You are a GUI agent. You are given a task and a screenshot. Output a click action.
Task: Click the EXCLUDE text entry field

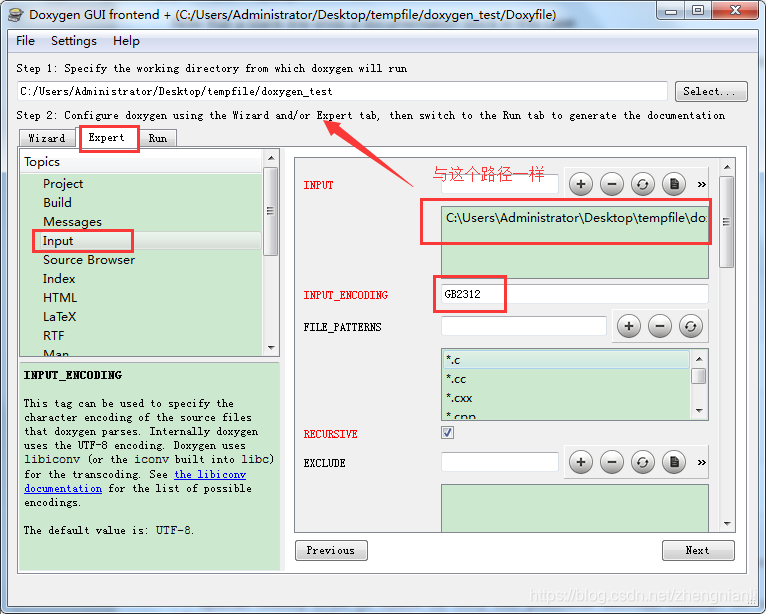[500, 462]
